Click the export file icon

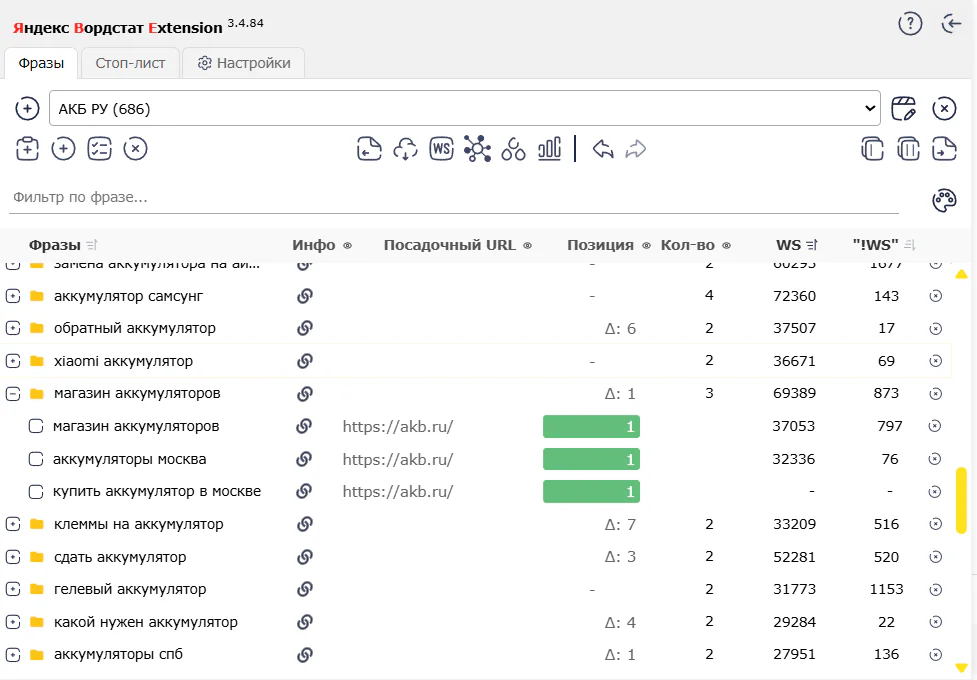944,149
